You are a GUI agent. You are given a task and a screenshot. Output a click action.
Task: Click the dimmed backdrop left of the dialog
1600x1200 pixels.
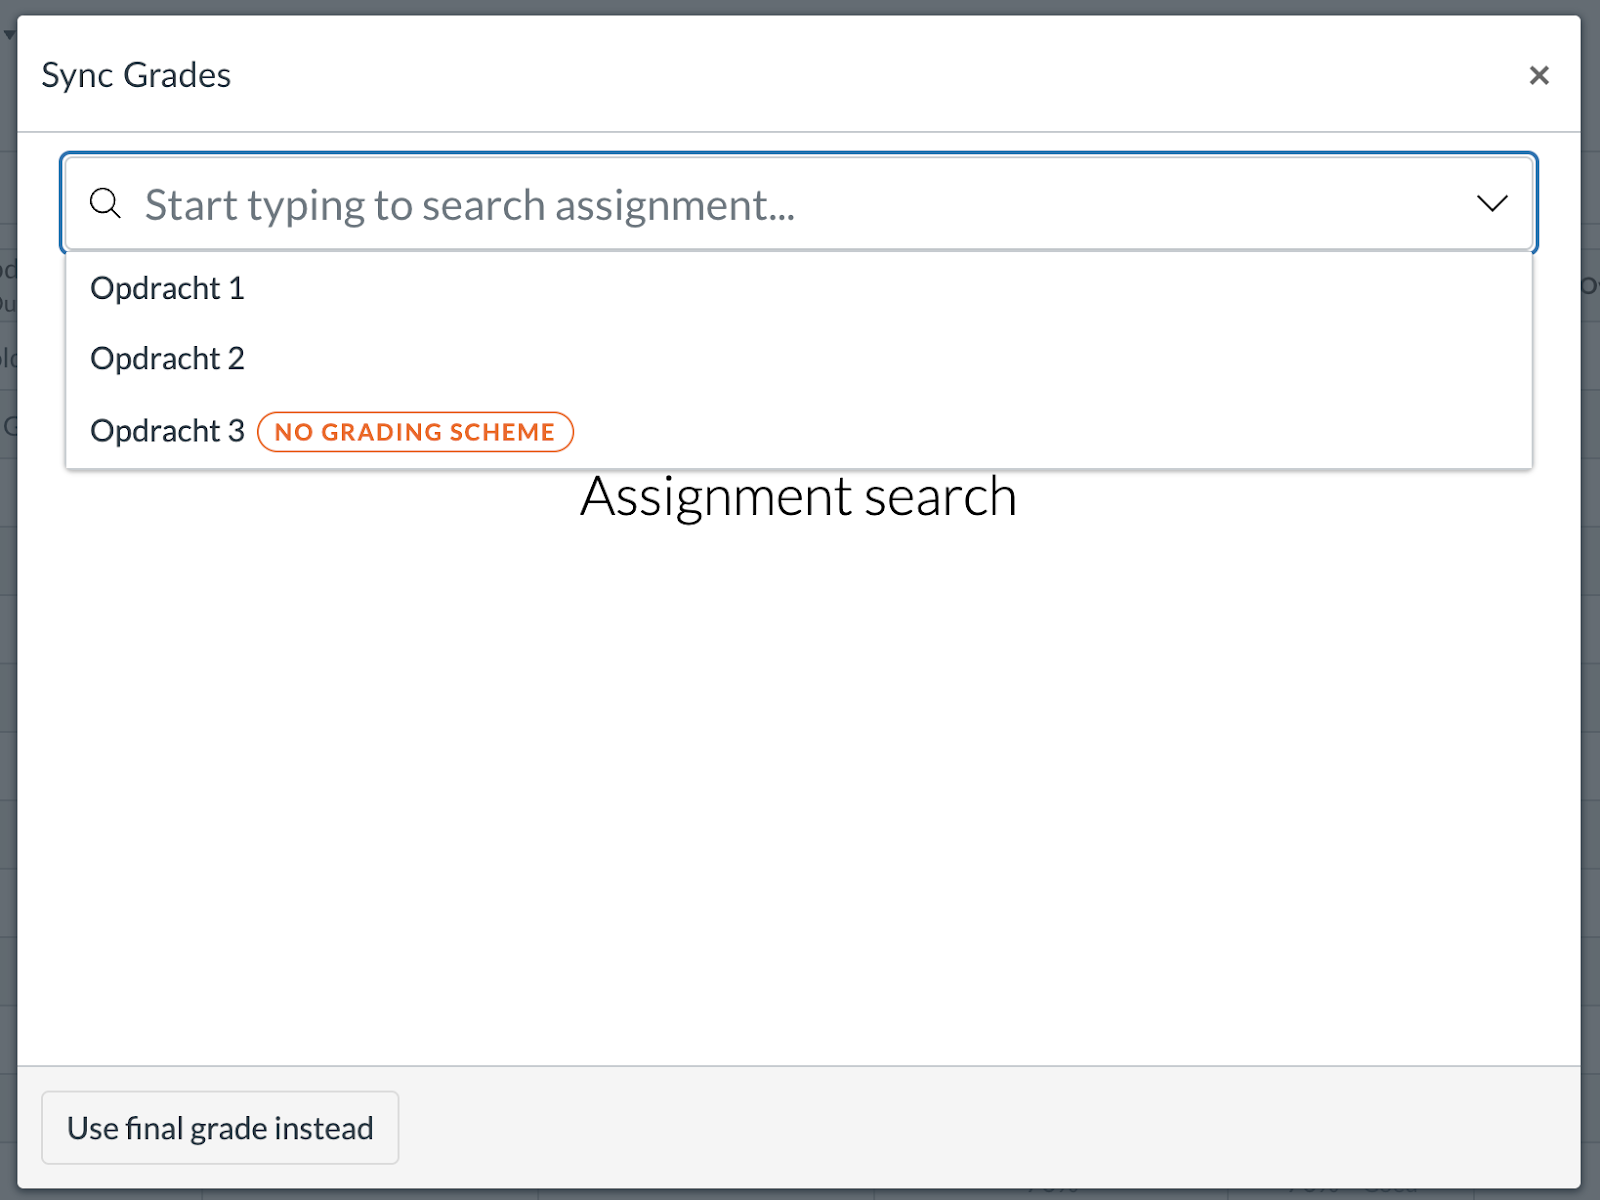(x=8, y=700)
